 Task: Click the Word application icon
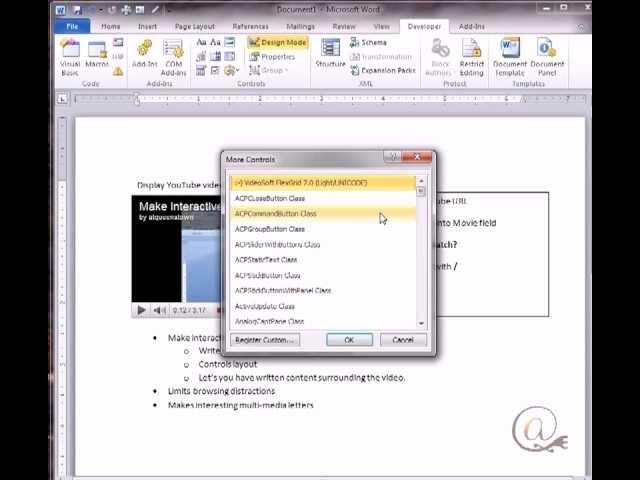pyautogui.click(x=61, y=10)
